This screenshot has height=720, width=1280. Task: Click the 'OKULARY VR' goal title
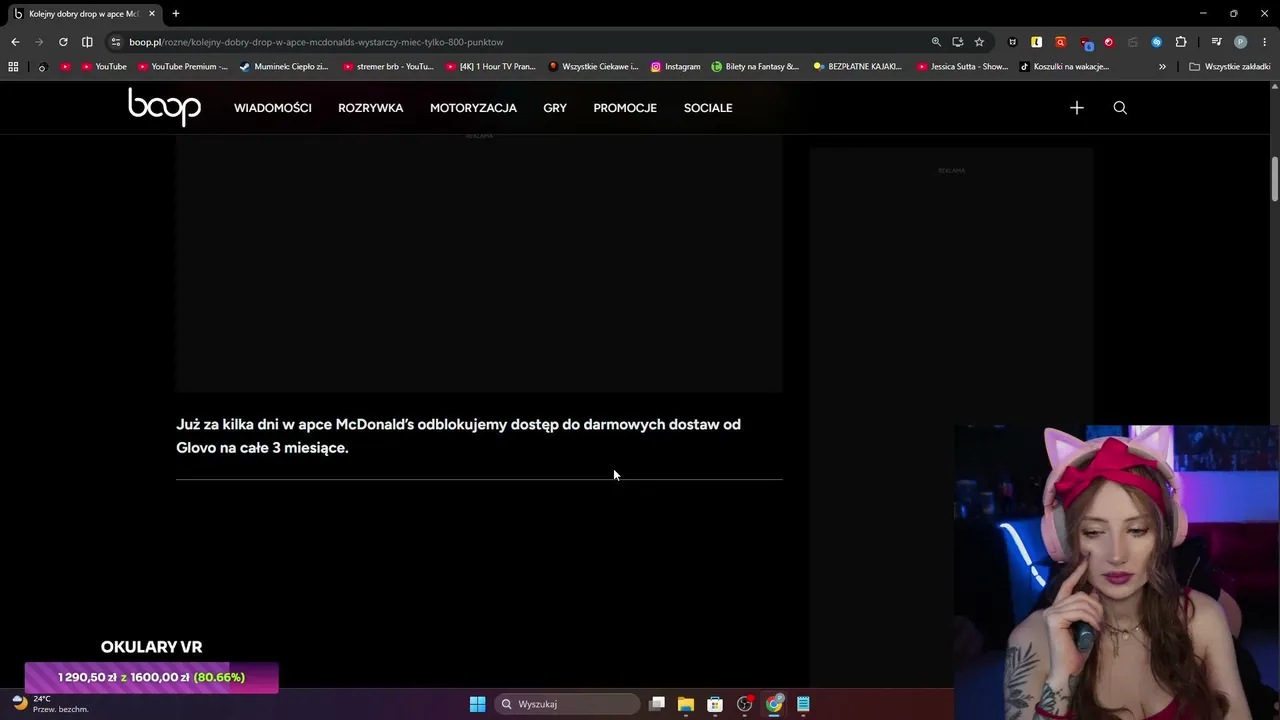pos(152,647)
